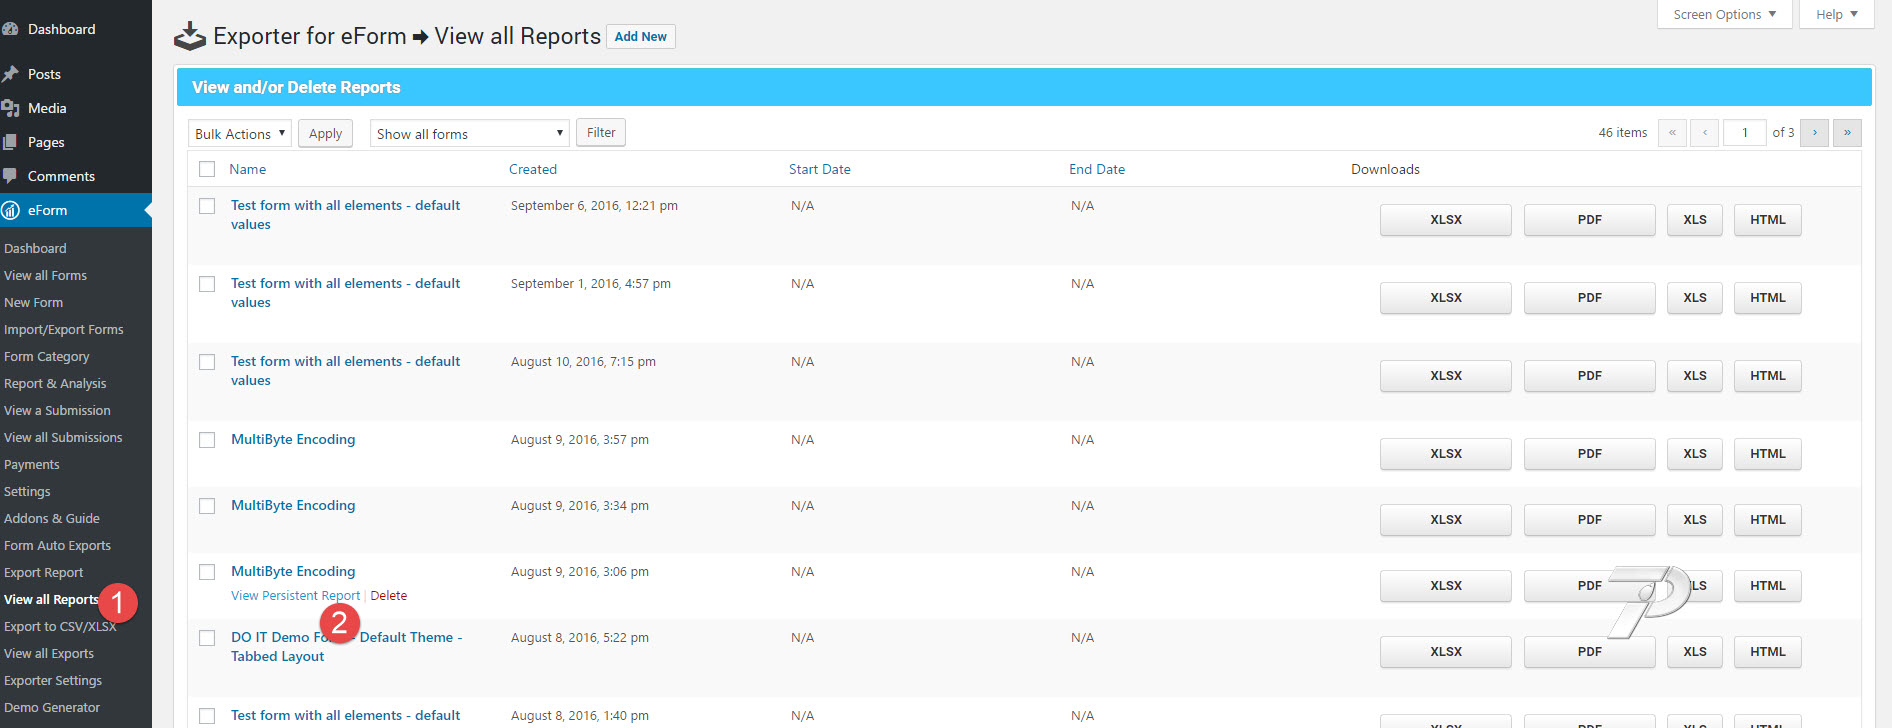This screenshot has height=728, width=1892.
Task: Open Import/Export Forms submenu item
Action: tap(64, 329)
